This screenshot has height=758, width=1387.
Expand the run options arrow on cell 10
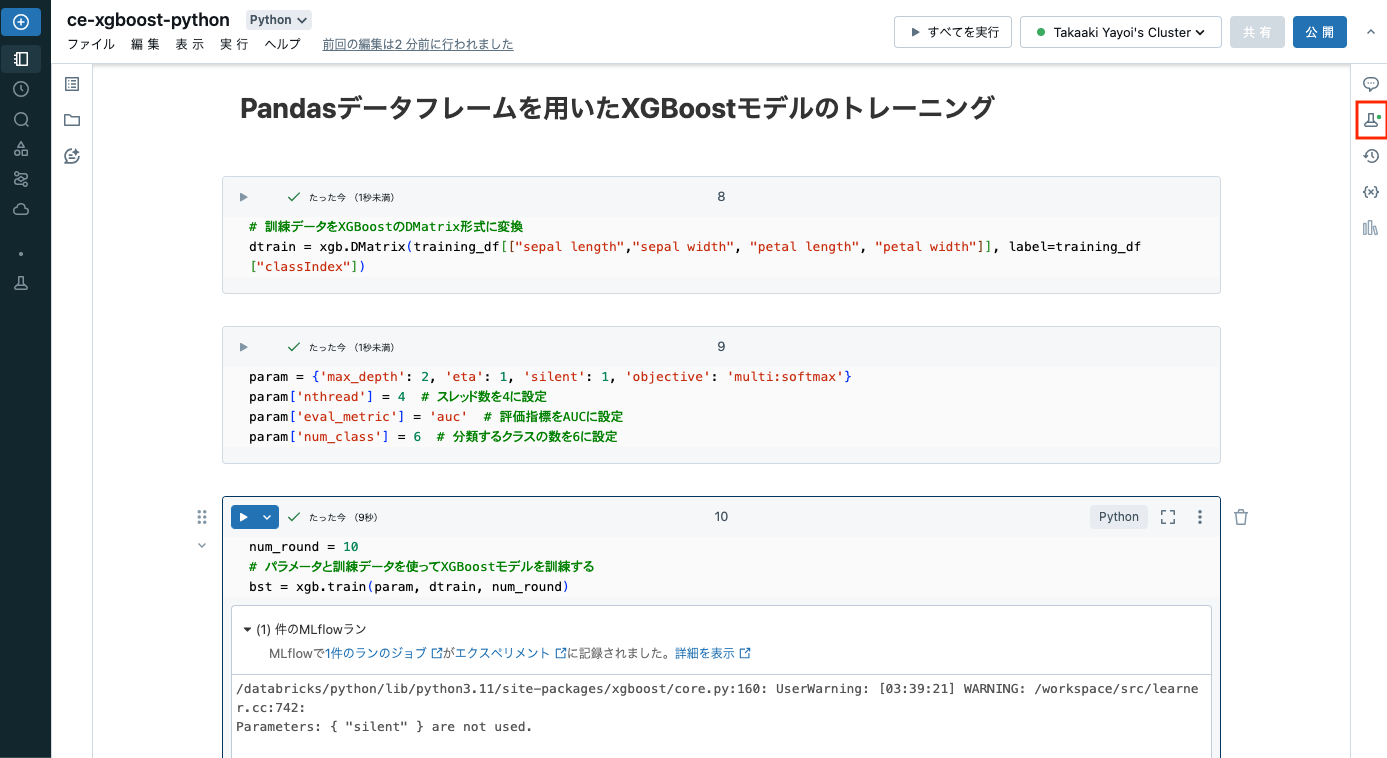coord(266,516)
